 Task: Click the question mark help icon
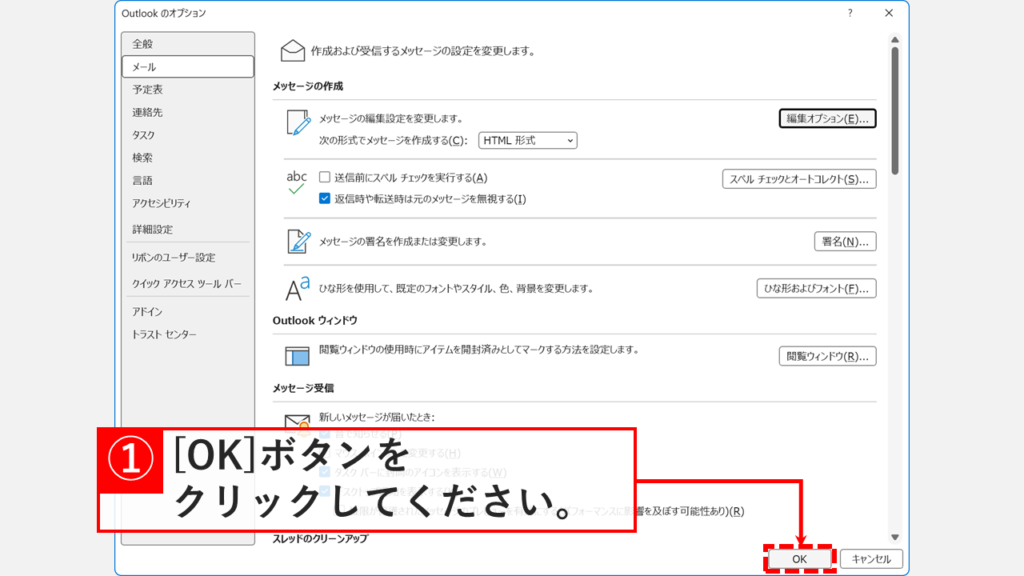pos(850,14)
